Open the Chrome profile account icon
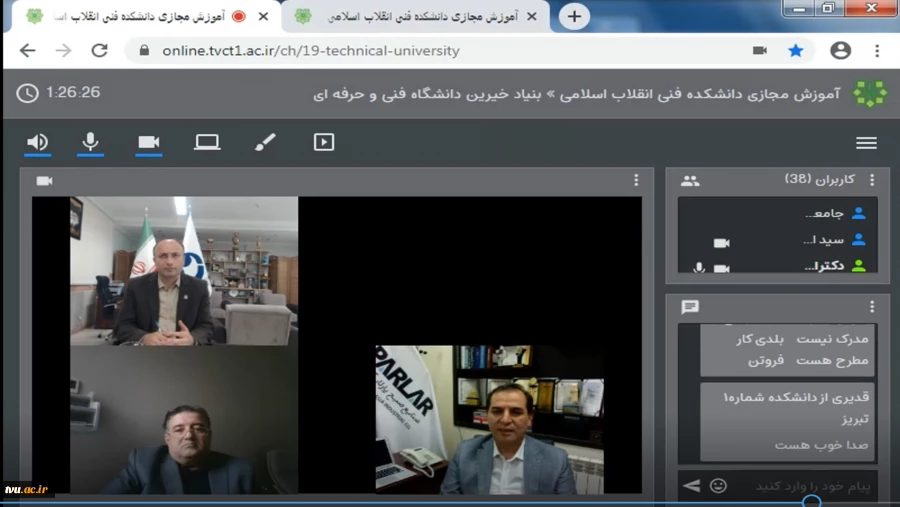The image size is (900, 507). [x=840, y=50]
